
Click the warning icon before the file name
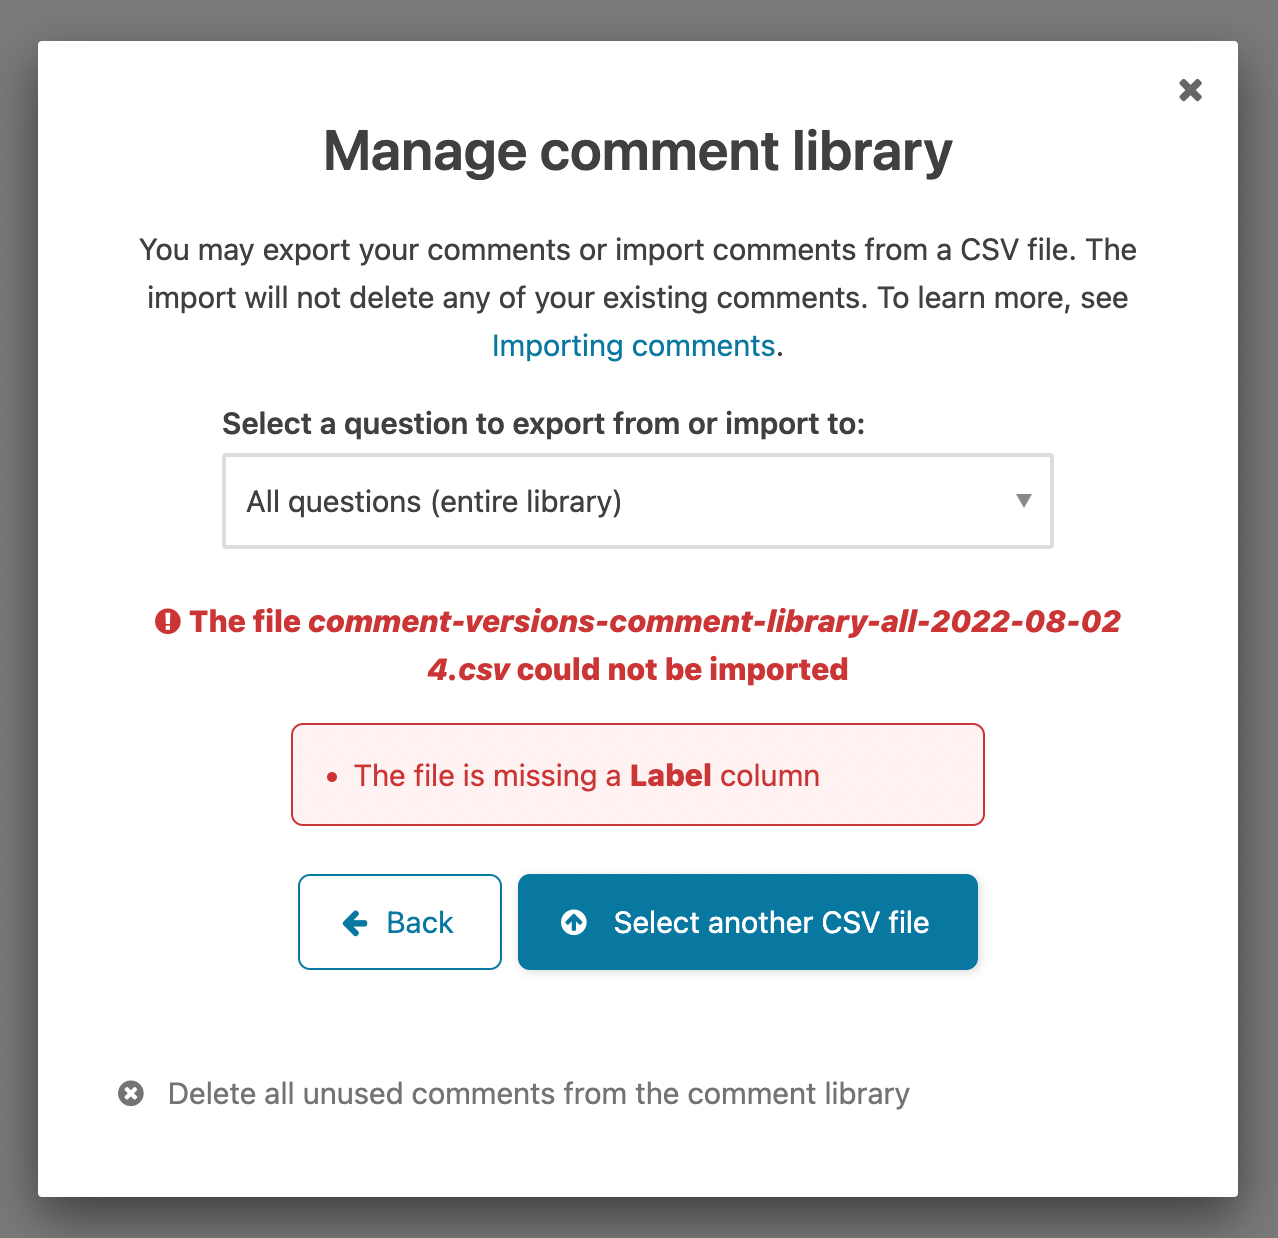click(169, 621)
